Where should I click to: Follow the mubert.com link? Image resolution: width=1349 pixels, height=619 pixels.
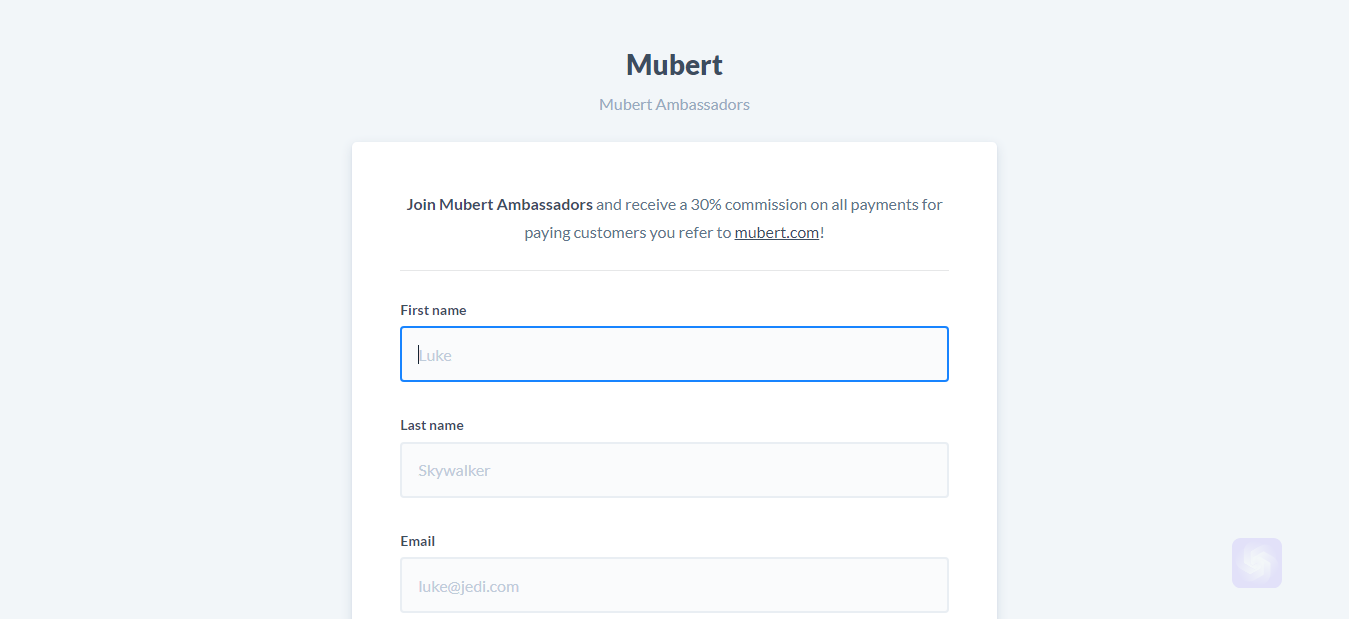777,233
